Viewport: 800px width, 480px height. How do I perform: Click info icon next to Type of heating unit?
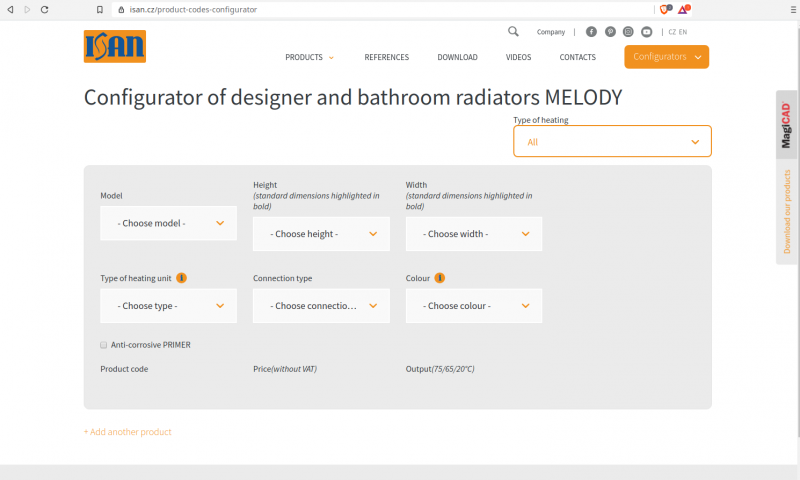click(181, 278)
